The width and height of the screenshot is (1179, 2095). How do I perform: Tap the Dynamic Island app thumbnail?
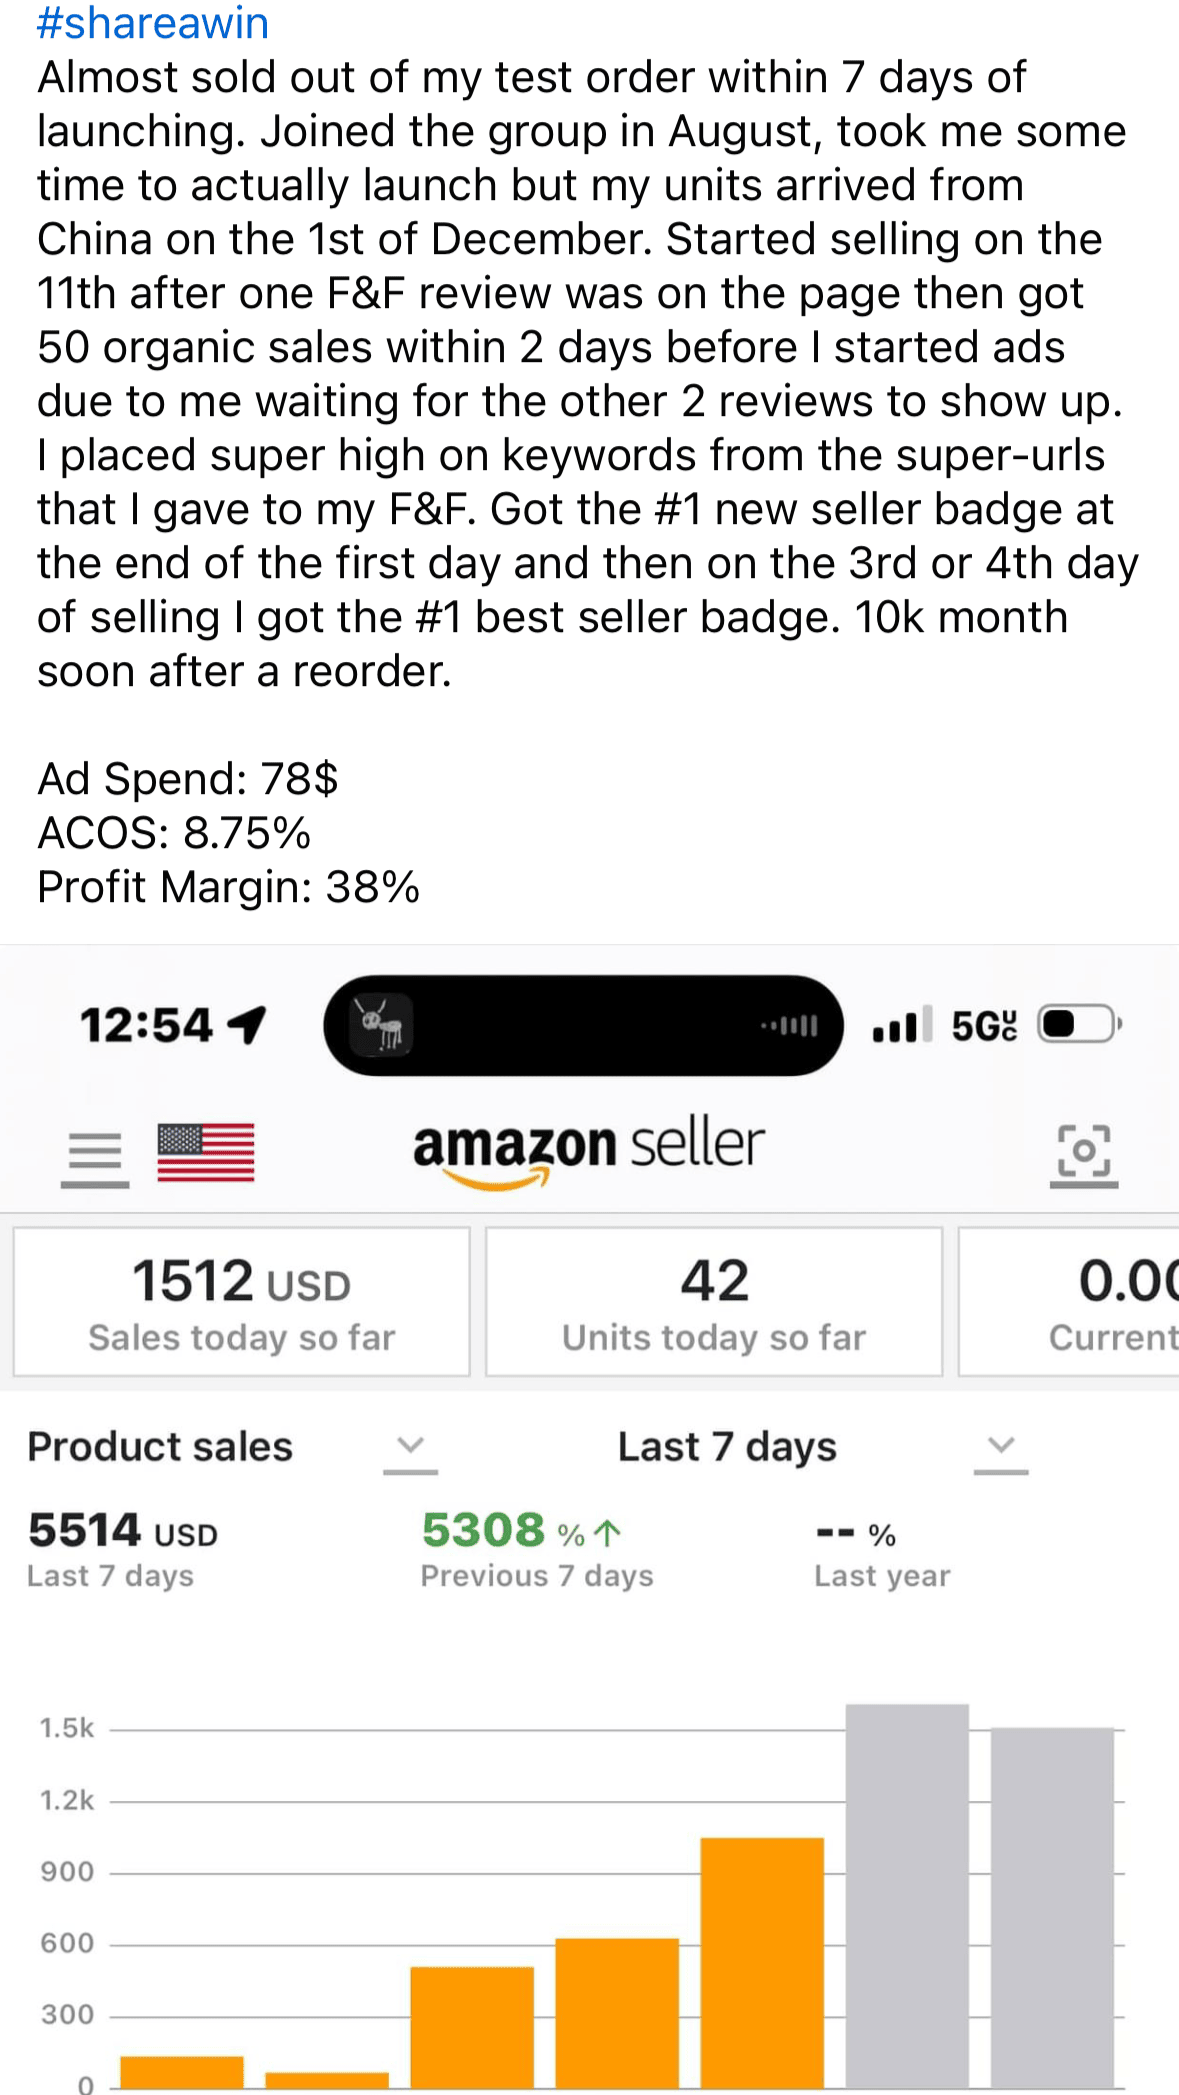pyautogui.click(x=381, y=1025)
